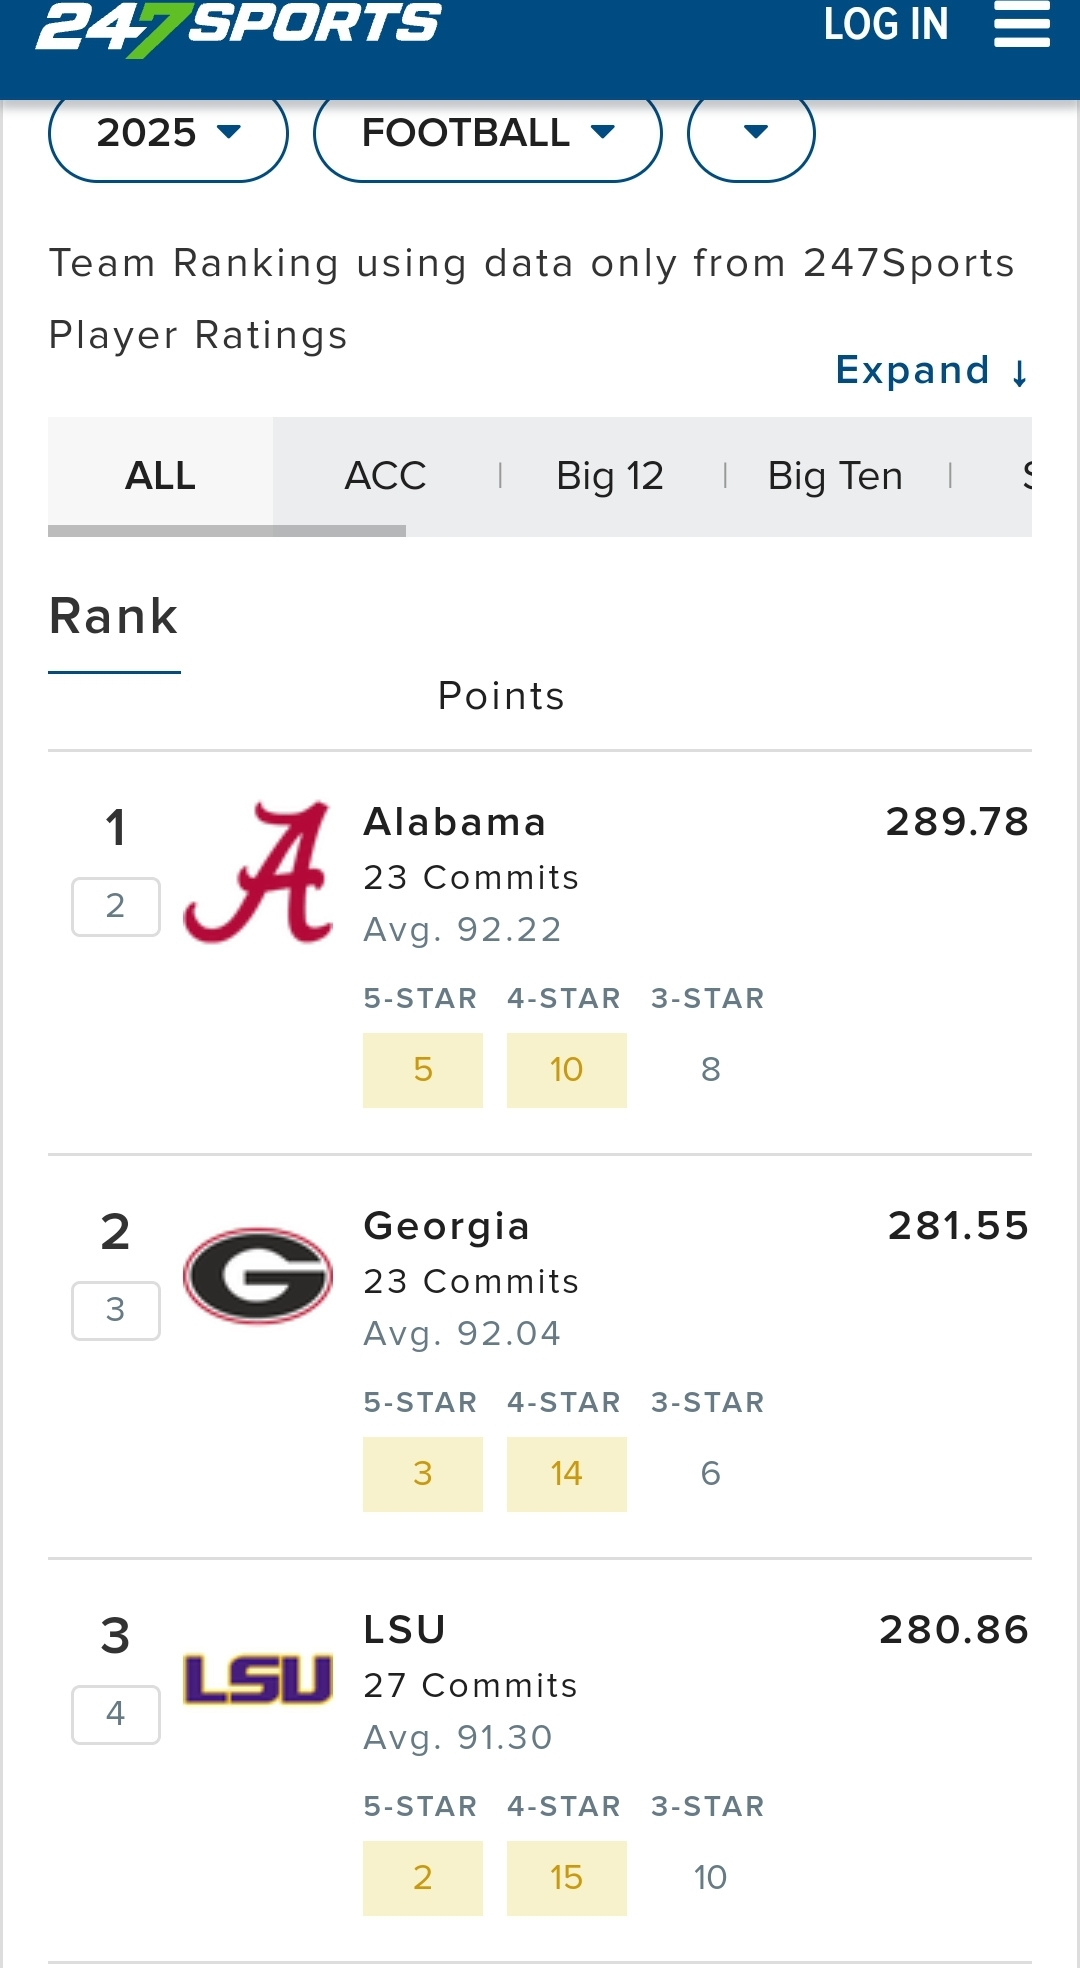
Task: Open the hamburger menu icon
Action: click(x=1021, y=24)
